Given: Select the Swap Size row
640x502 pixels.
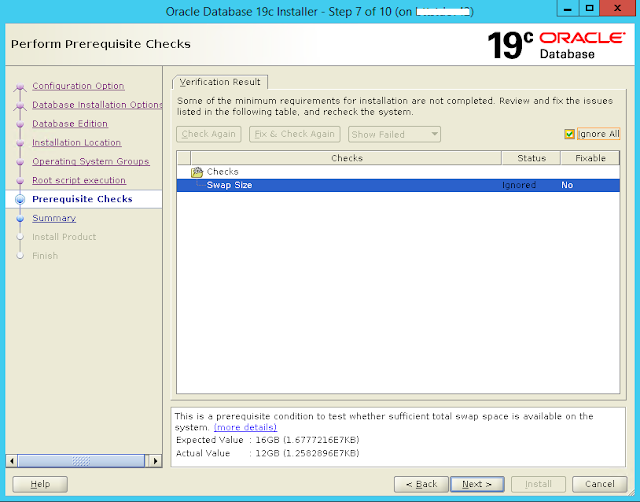Looking at the screenshot, I should click(x=398, y=185).
